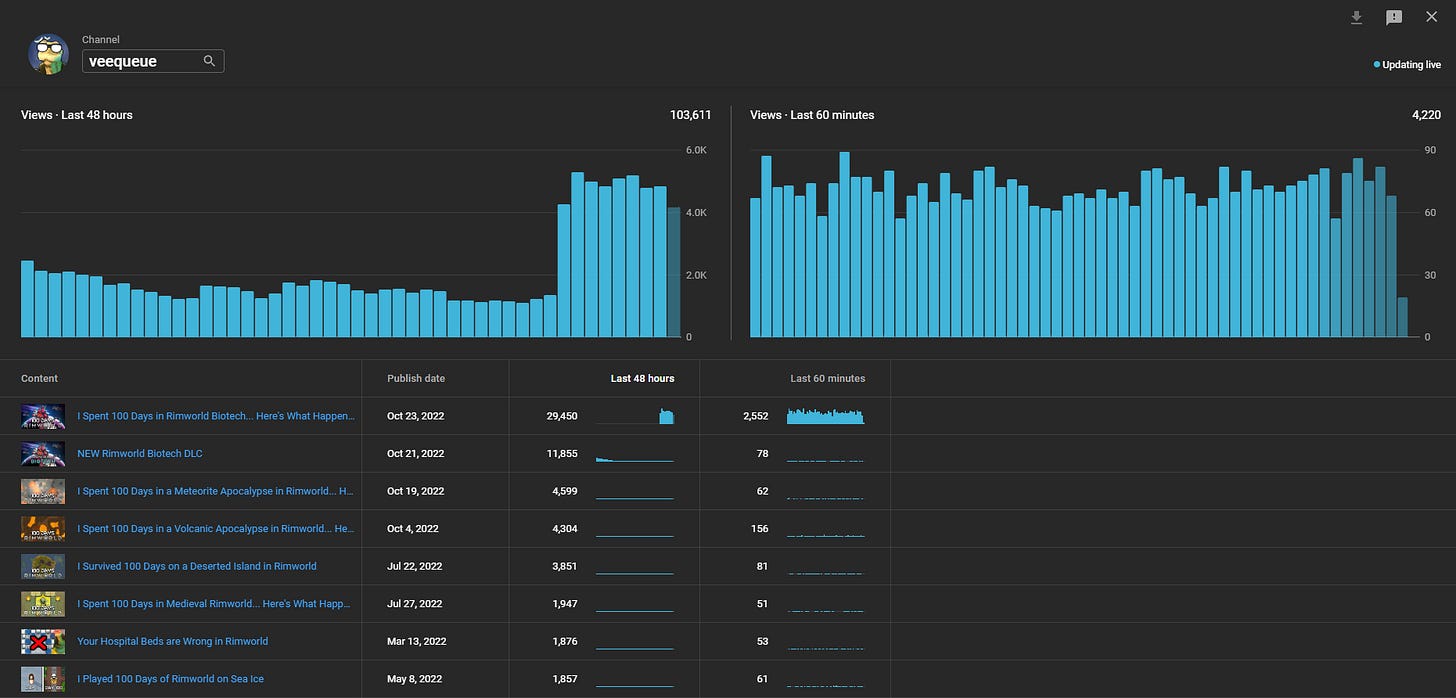This screenshot has height=698, width=1456.
Task: Select the Last 48 hours column header
Action: pyautogui.click(x=642, y=378)
